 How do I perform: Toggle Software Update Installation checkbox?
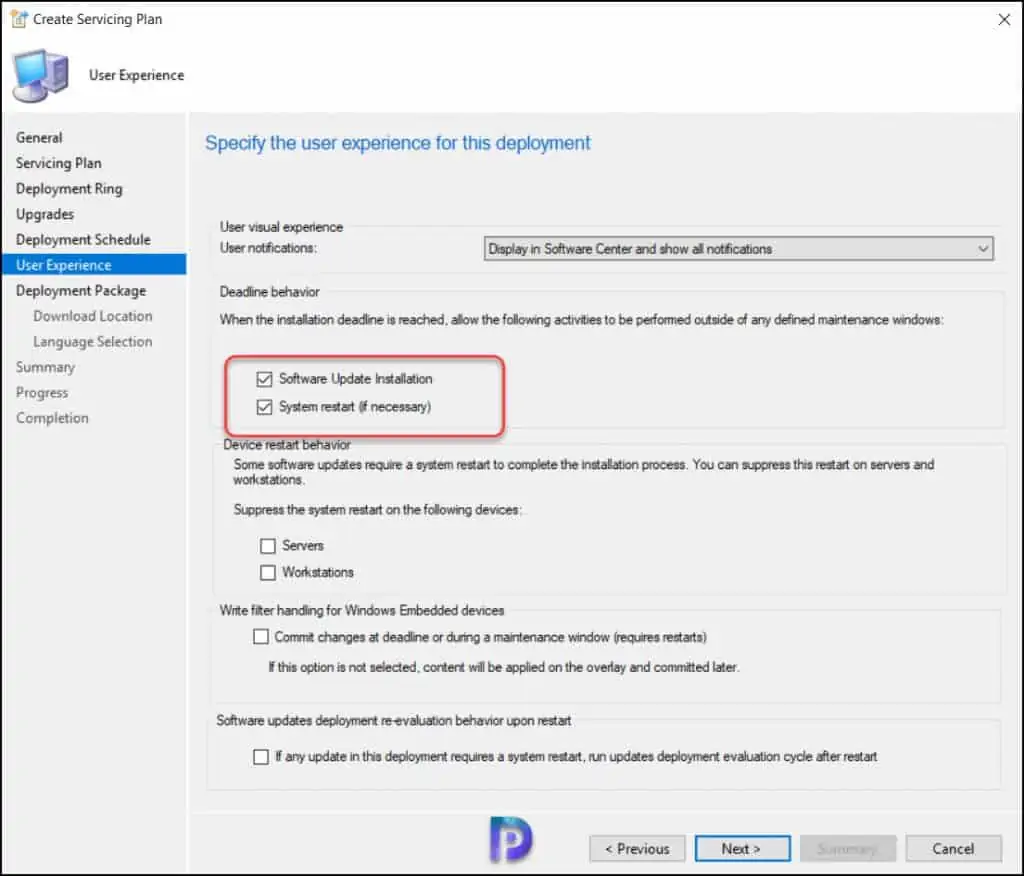pyautogui.click(x=264, y=379)
